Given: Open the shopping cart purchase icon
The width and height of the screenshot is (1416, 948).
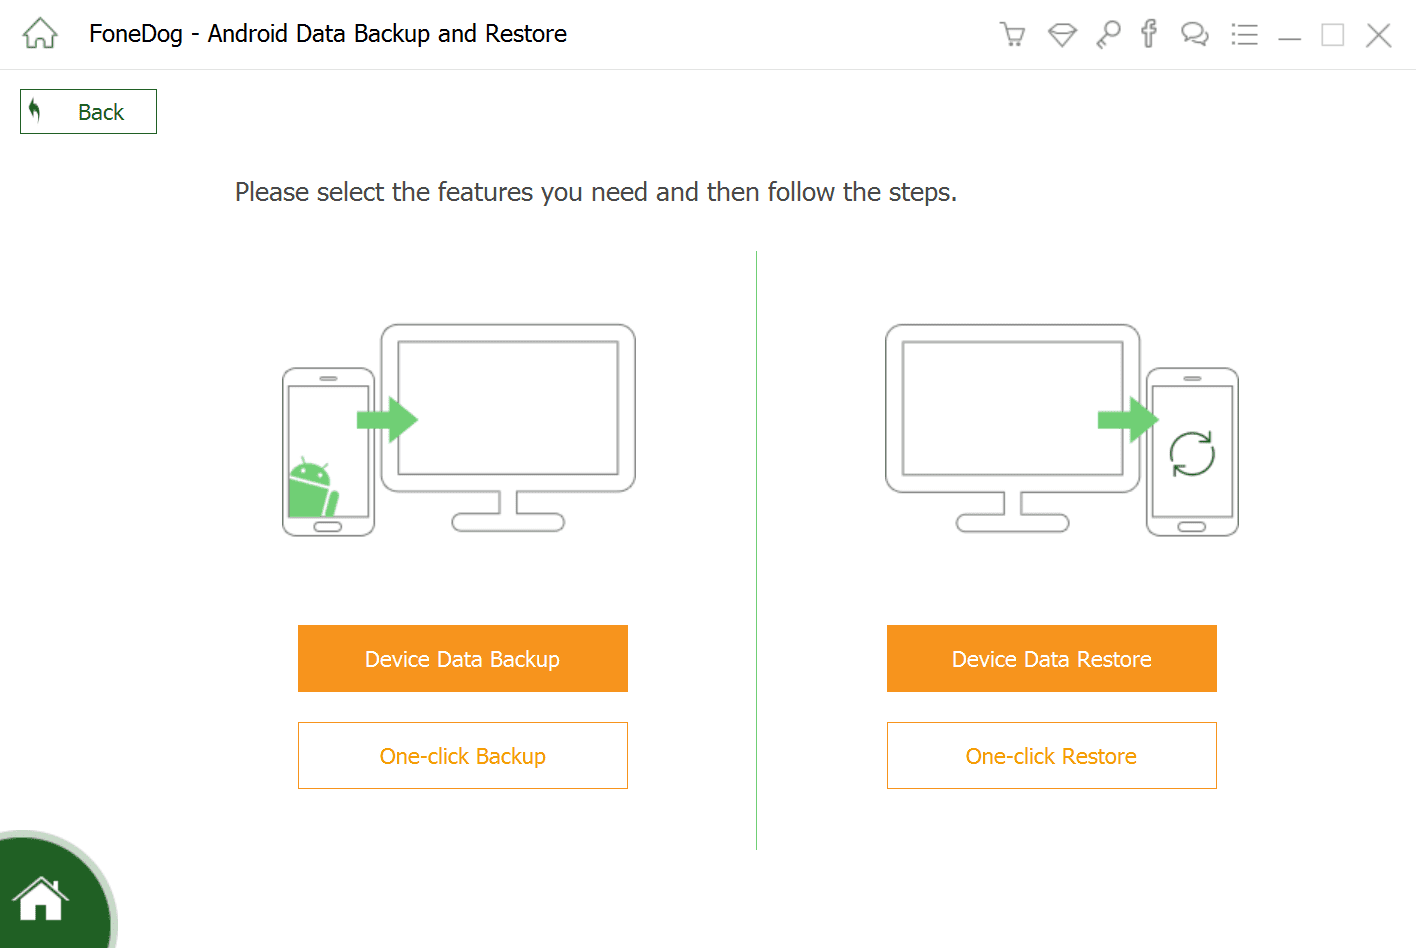Looking at the screenshot, I should click(x=1013, y=34).
